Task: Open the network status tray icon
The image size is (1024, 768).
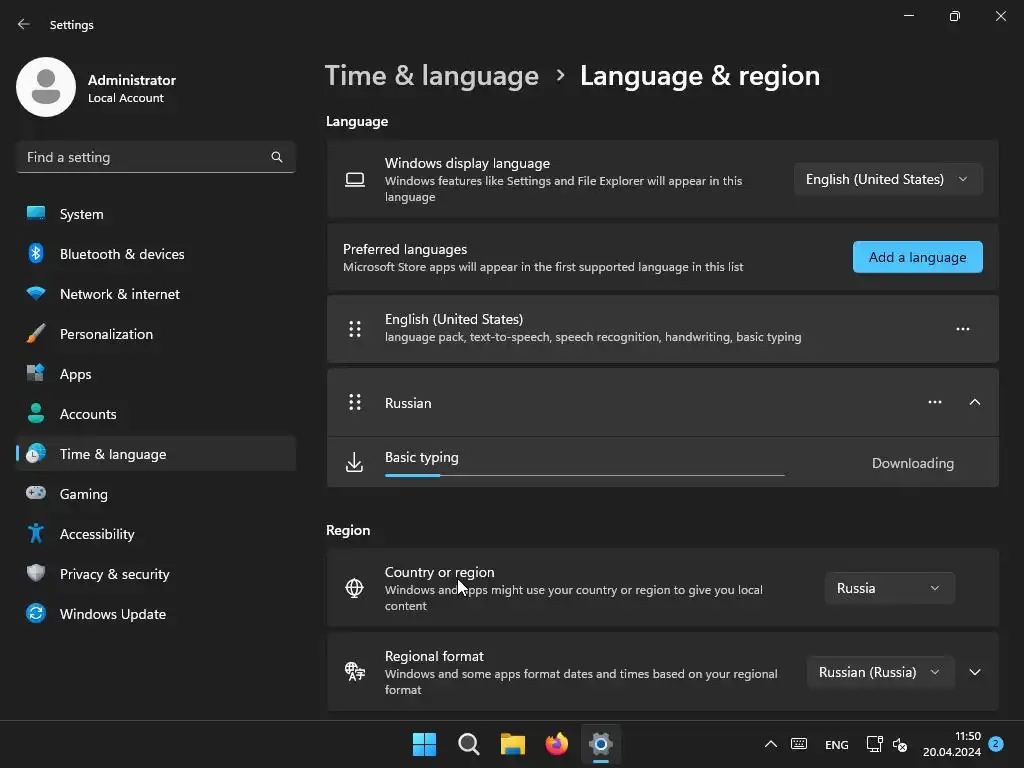Action: coord(874,744)
